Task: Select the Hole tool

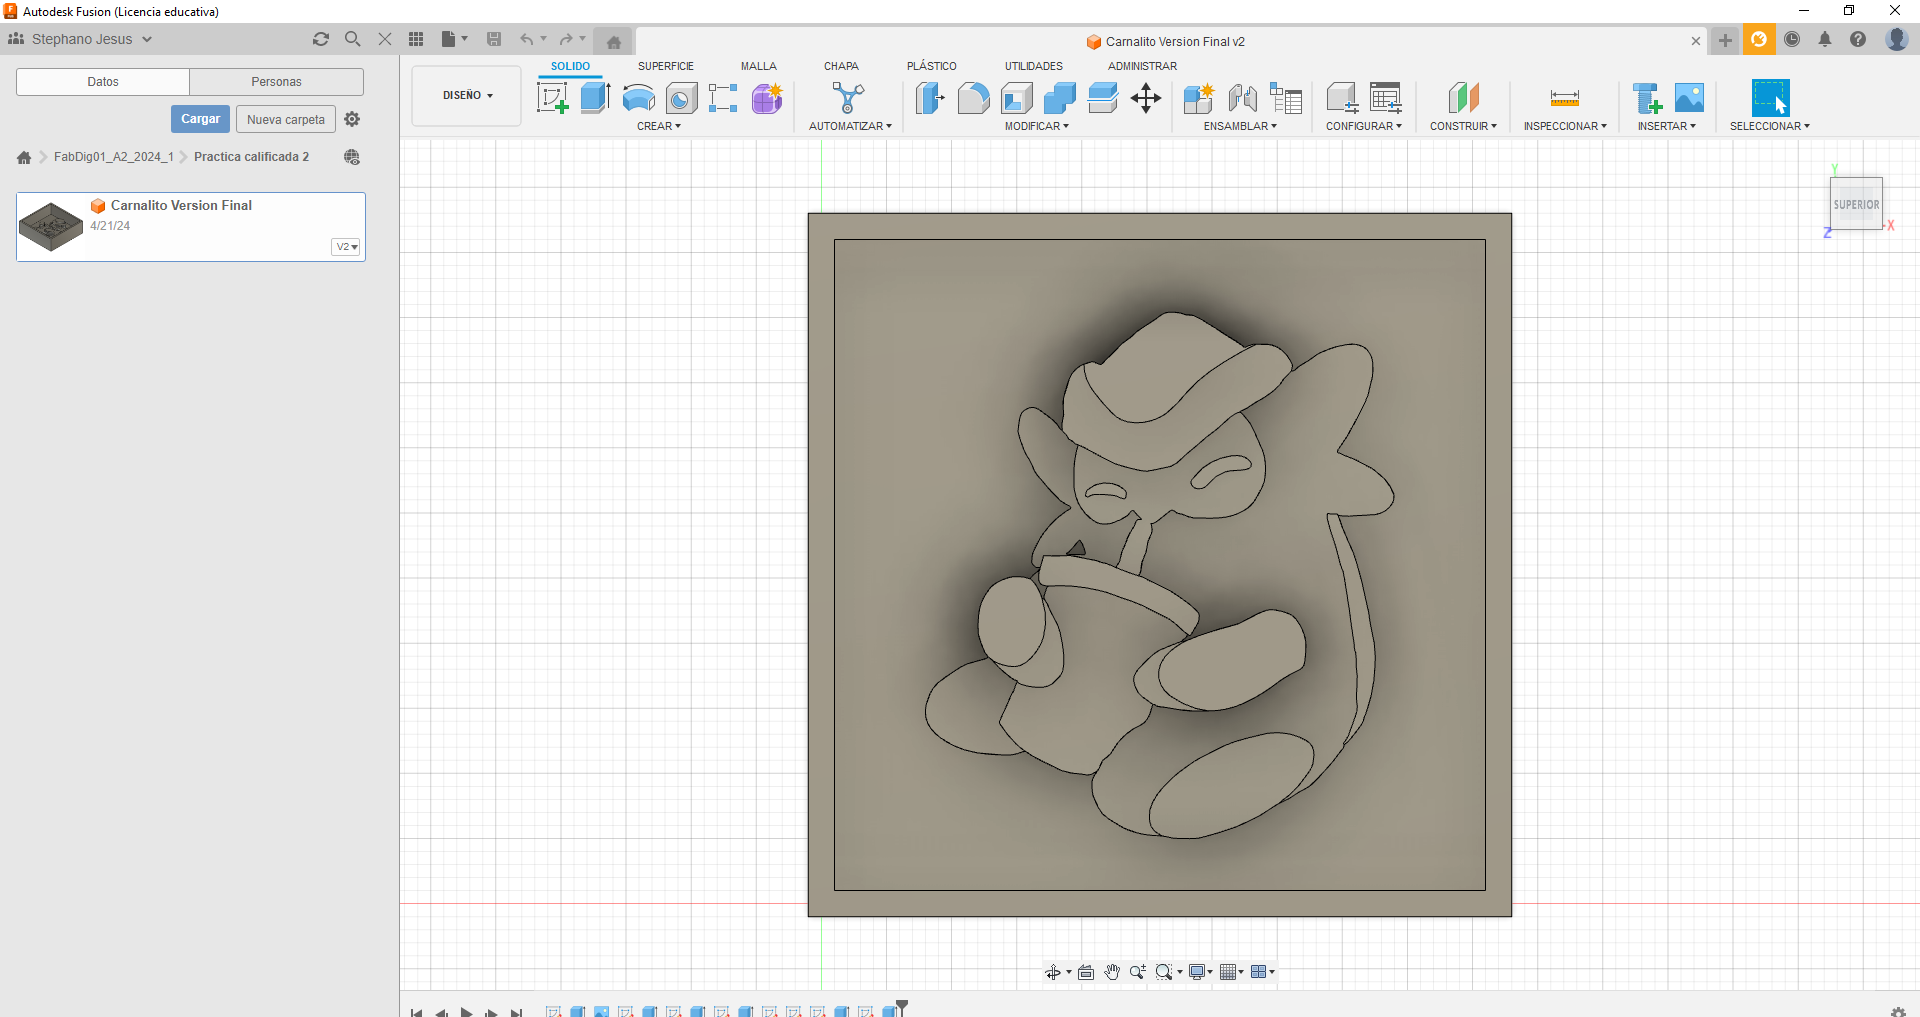Action: (681, 98)
